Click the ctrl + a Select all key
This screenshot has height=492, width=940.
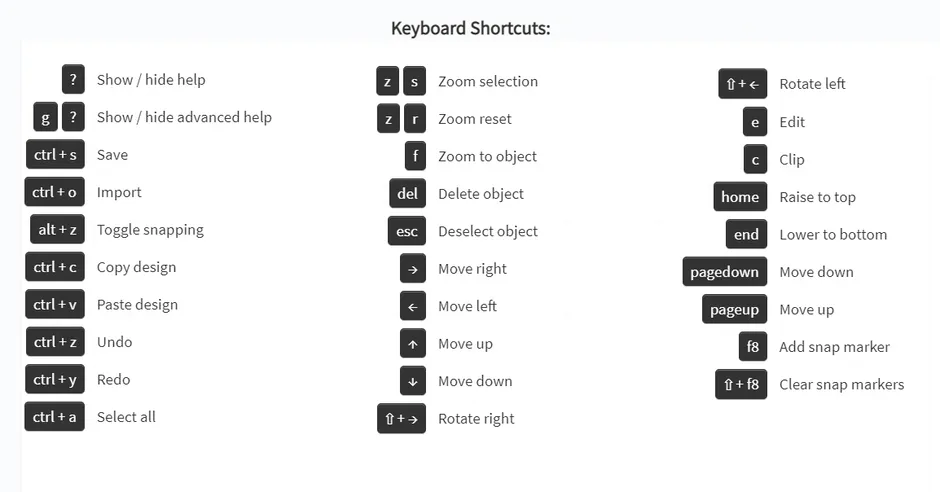pos(55,417)
